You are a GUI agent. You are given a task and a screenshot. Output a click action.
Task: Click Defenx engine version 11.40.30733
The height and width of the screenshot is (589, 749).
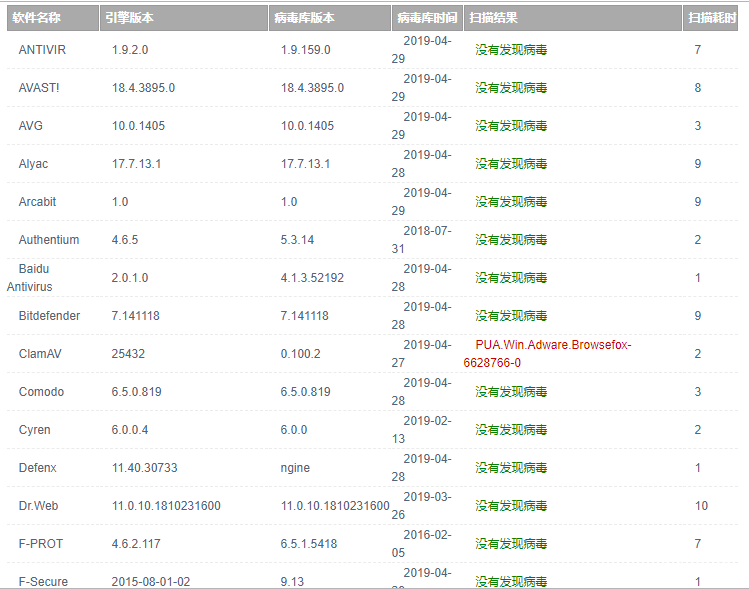point(145,468)
